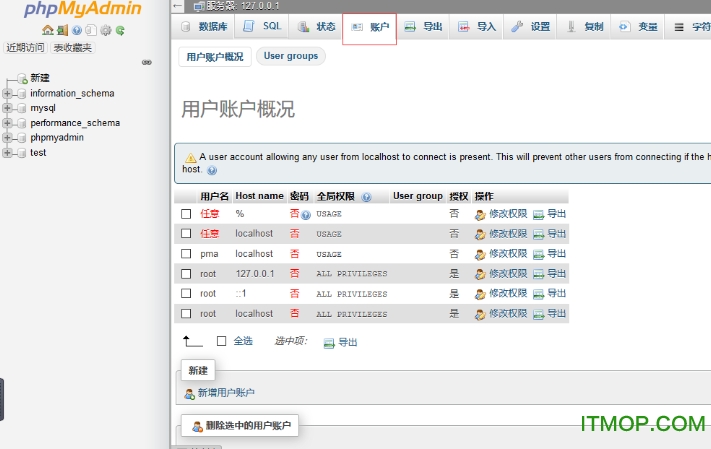Screen dimensions: 711x449
Task: Open the test database in the tree
Action: pos(38,153)
